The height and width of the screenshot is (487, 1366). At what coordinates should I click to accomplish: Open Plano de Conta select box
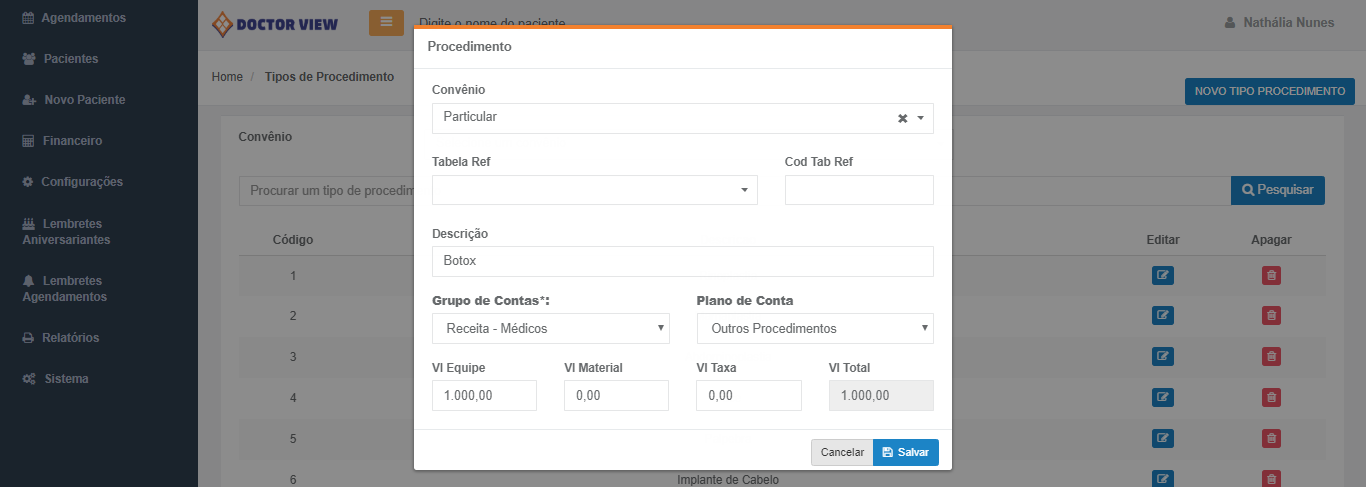[814, 328]
